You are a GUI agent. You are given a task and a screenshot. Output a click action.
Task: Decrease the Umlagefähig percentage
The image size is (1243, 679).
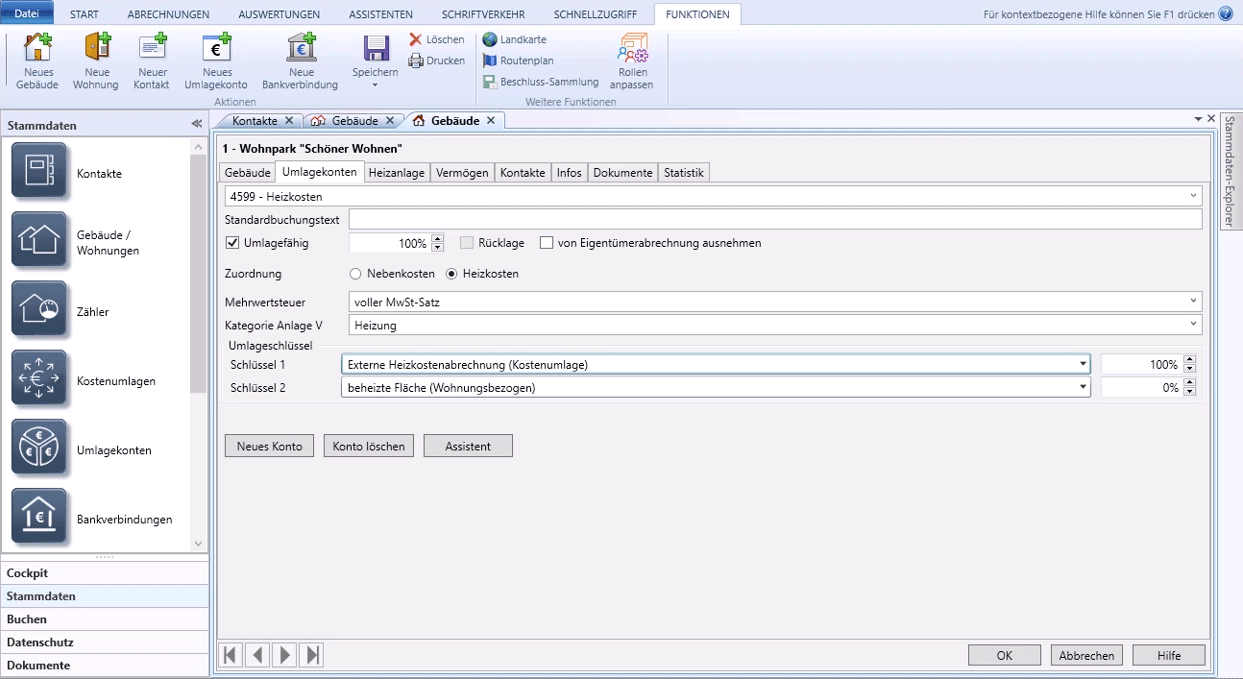[x=437, y=247]
